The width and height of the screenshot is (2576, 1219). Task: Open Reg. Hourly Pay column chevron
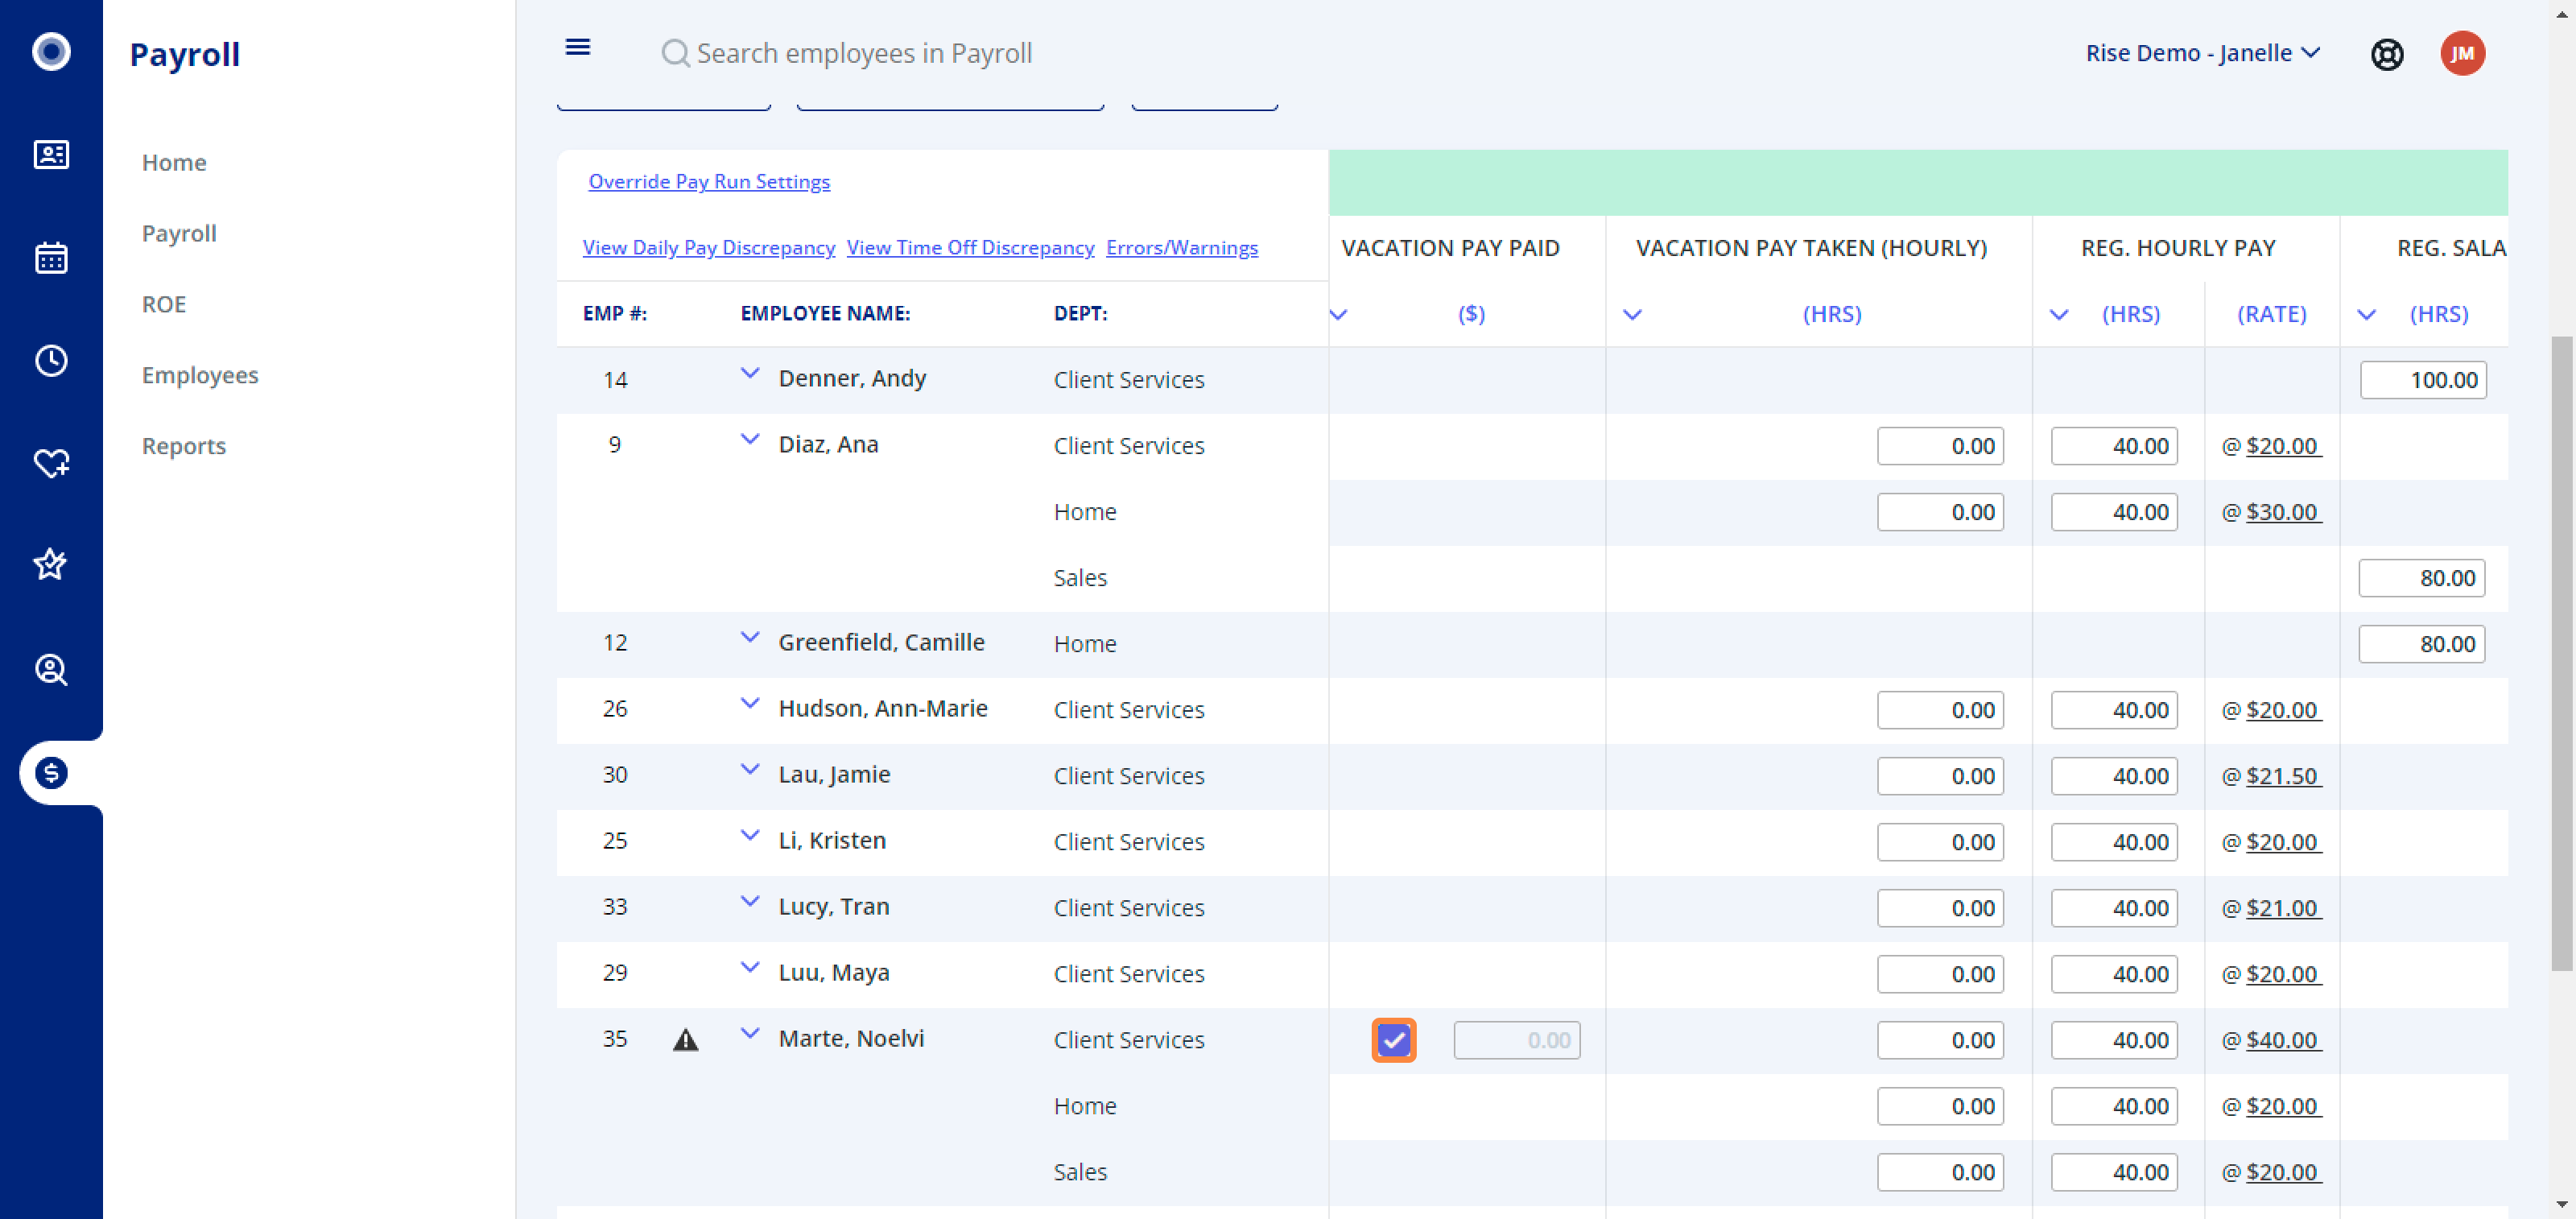[2058, 315]
